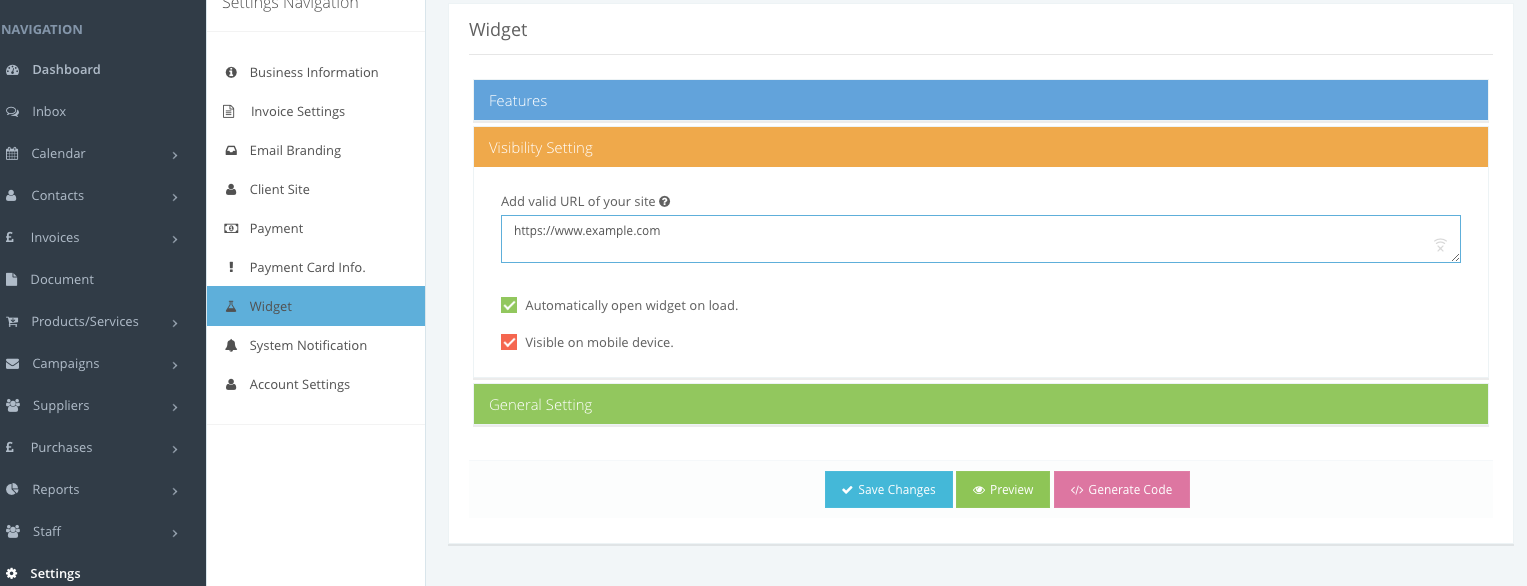Uncheck Visible on mobile device
The image size is (1527, 586).
click(509, 342)
